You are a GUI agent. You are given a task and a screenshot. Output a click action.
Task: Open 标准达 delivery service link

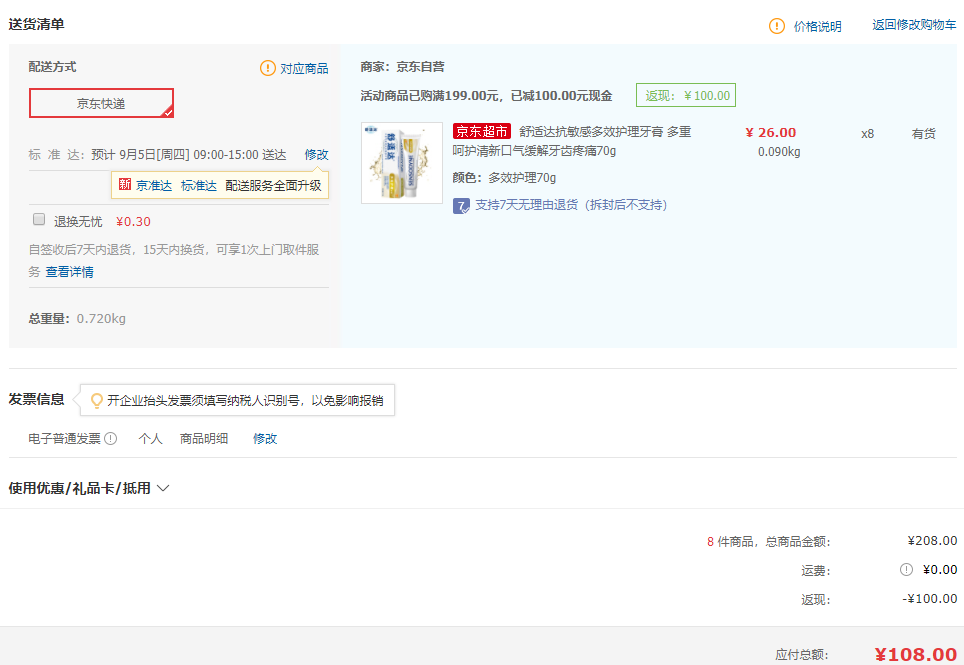point(199,186)
